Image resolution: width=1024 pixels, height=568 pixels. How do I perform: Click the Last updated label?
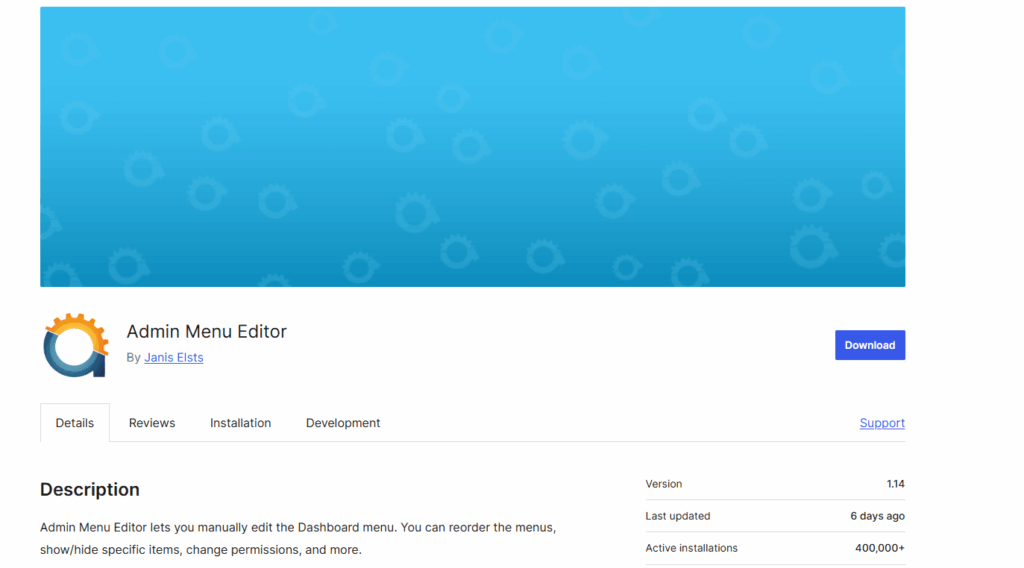(678, 516)
